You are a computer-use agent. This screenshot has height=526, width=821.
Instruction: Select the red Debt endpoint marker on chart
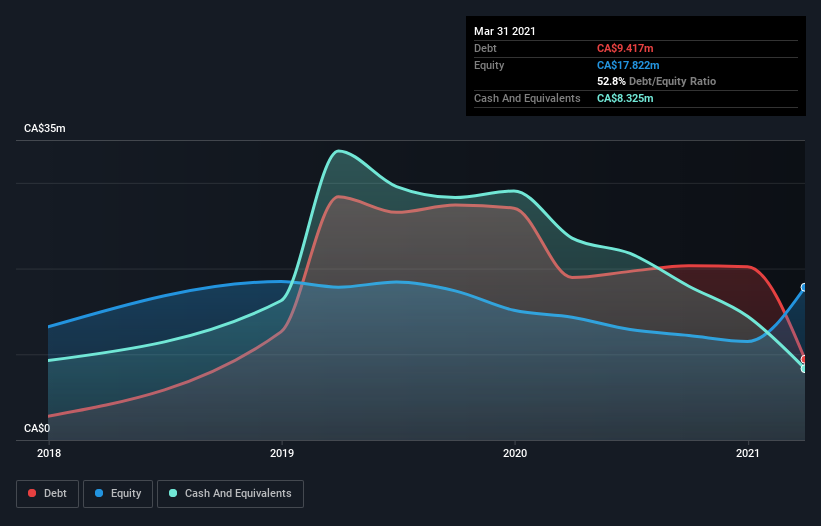click(804, 360)
